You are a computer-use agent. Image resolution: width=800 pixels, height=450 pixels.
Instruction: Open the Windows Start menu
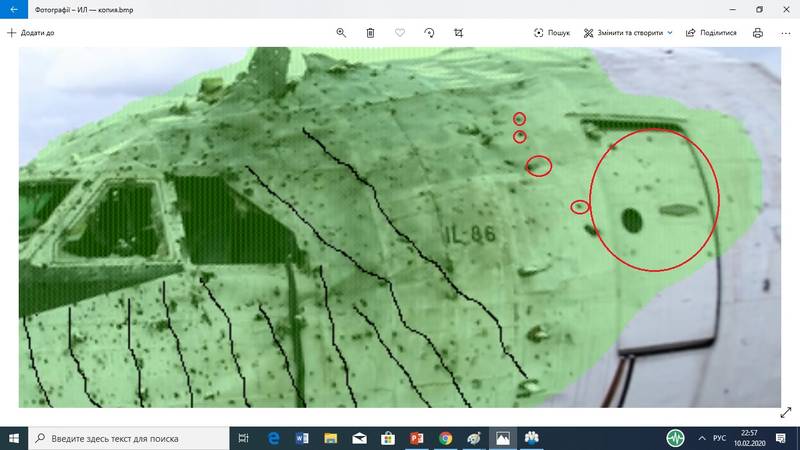click(14, 438)
